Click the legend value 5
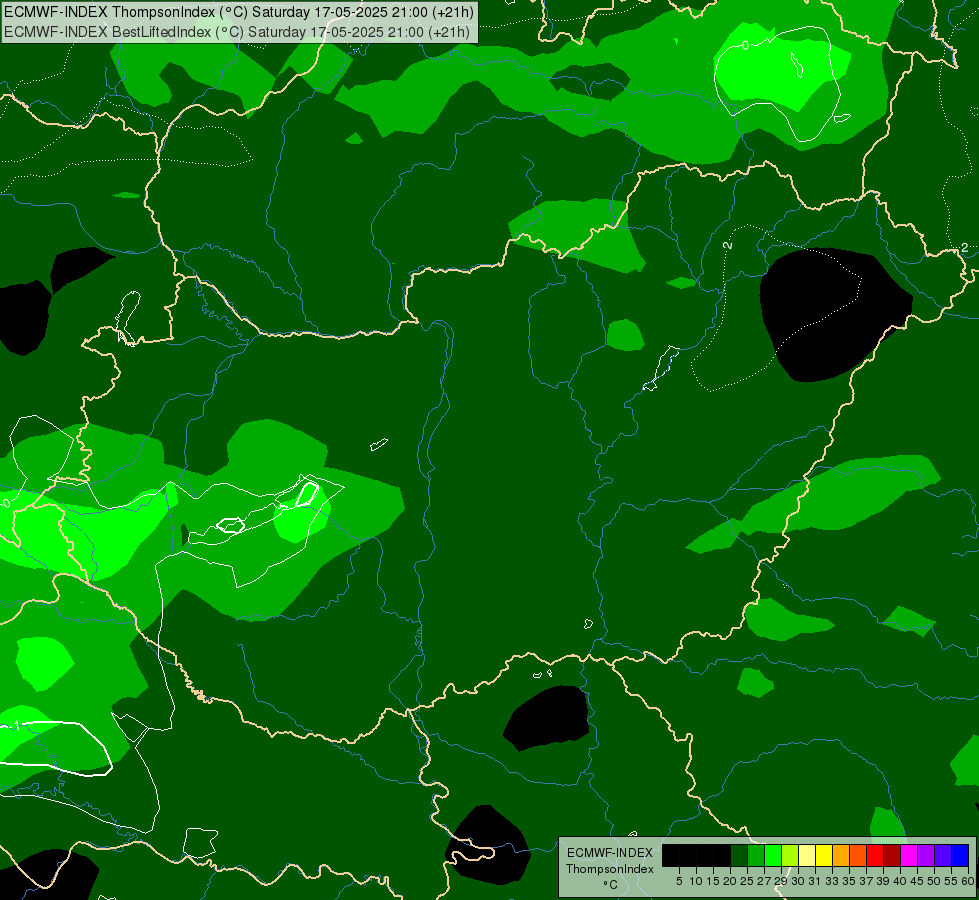 (679, 881)
